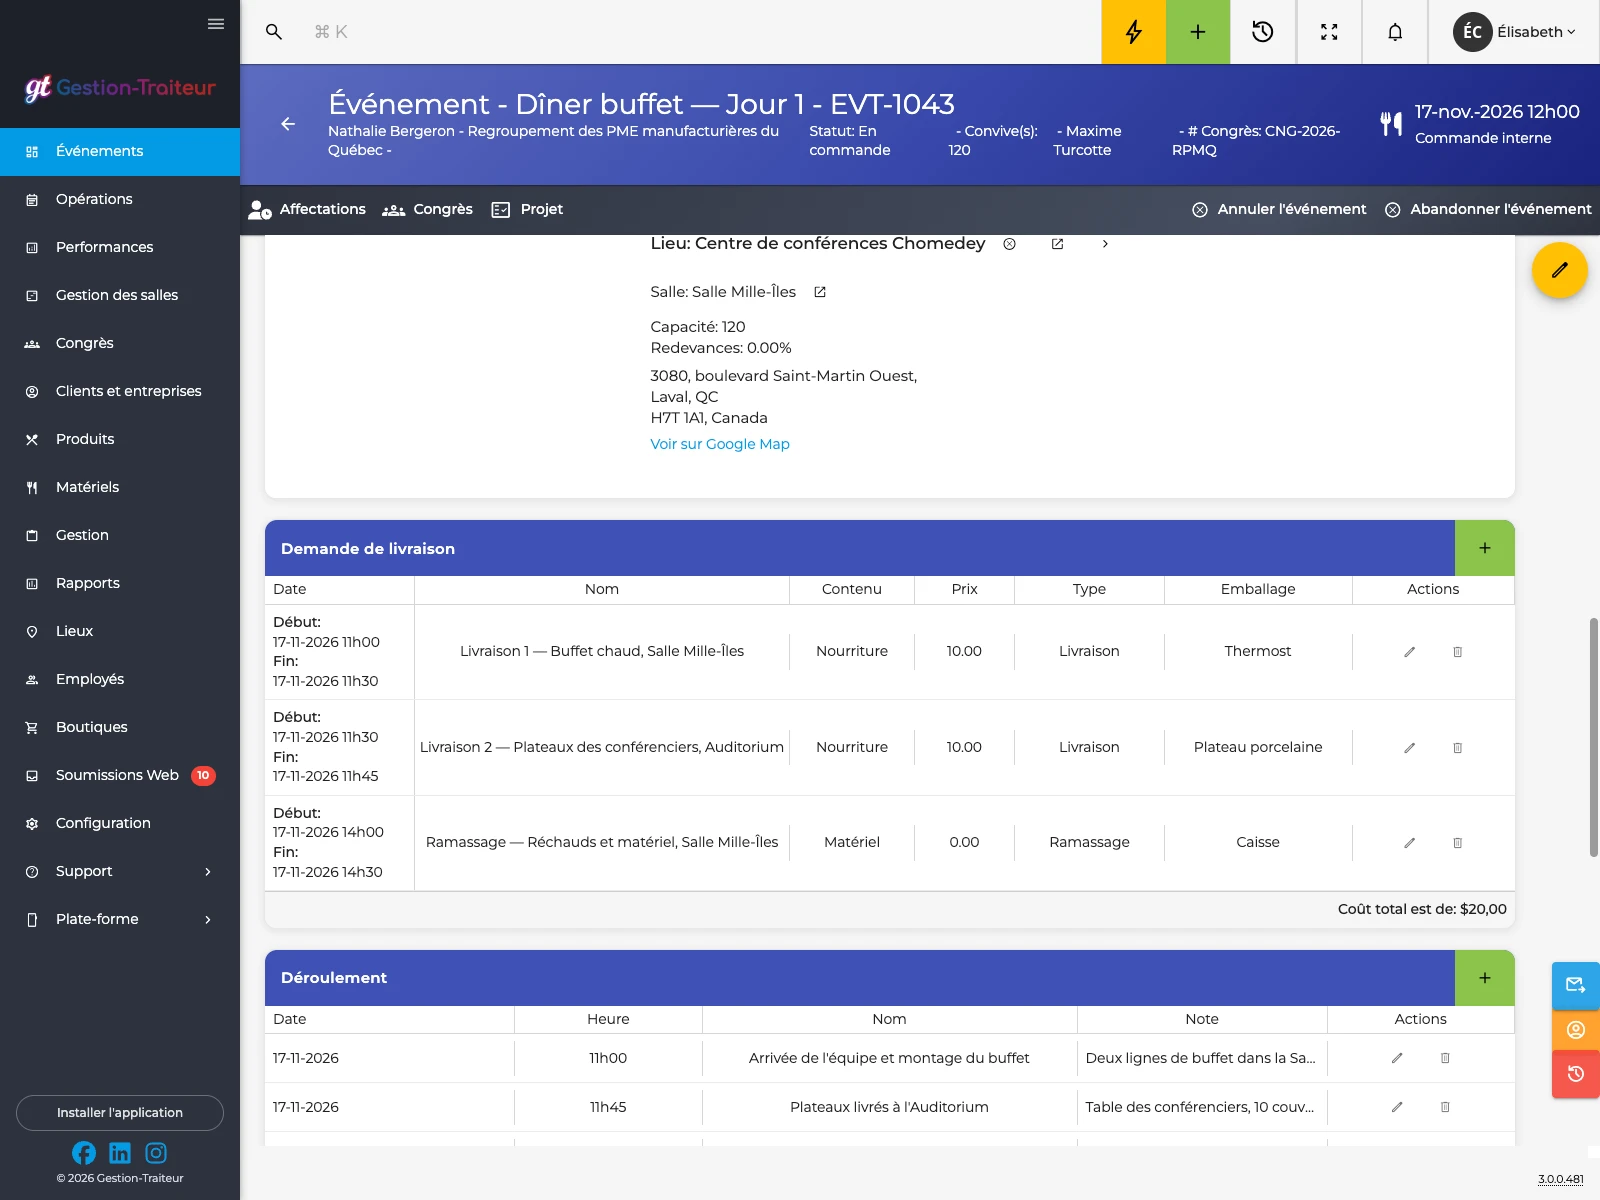Viewport: 1600px width, 1200px height.
Task: Click the yellow pencil edit floating button
Action: pos(1560,270)
